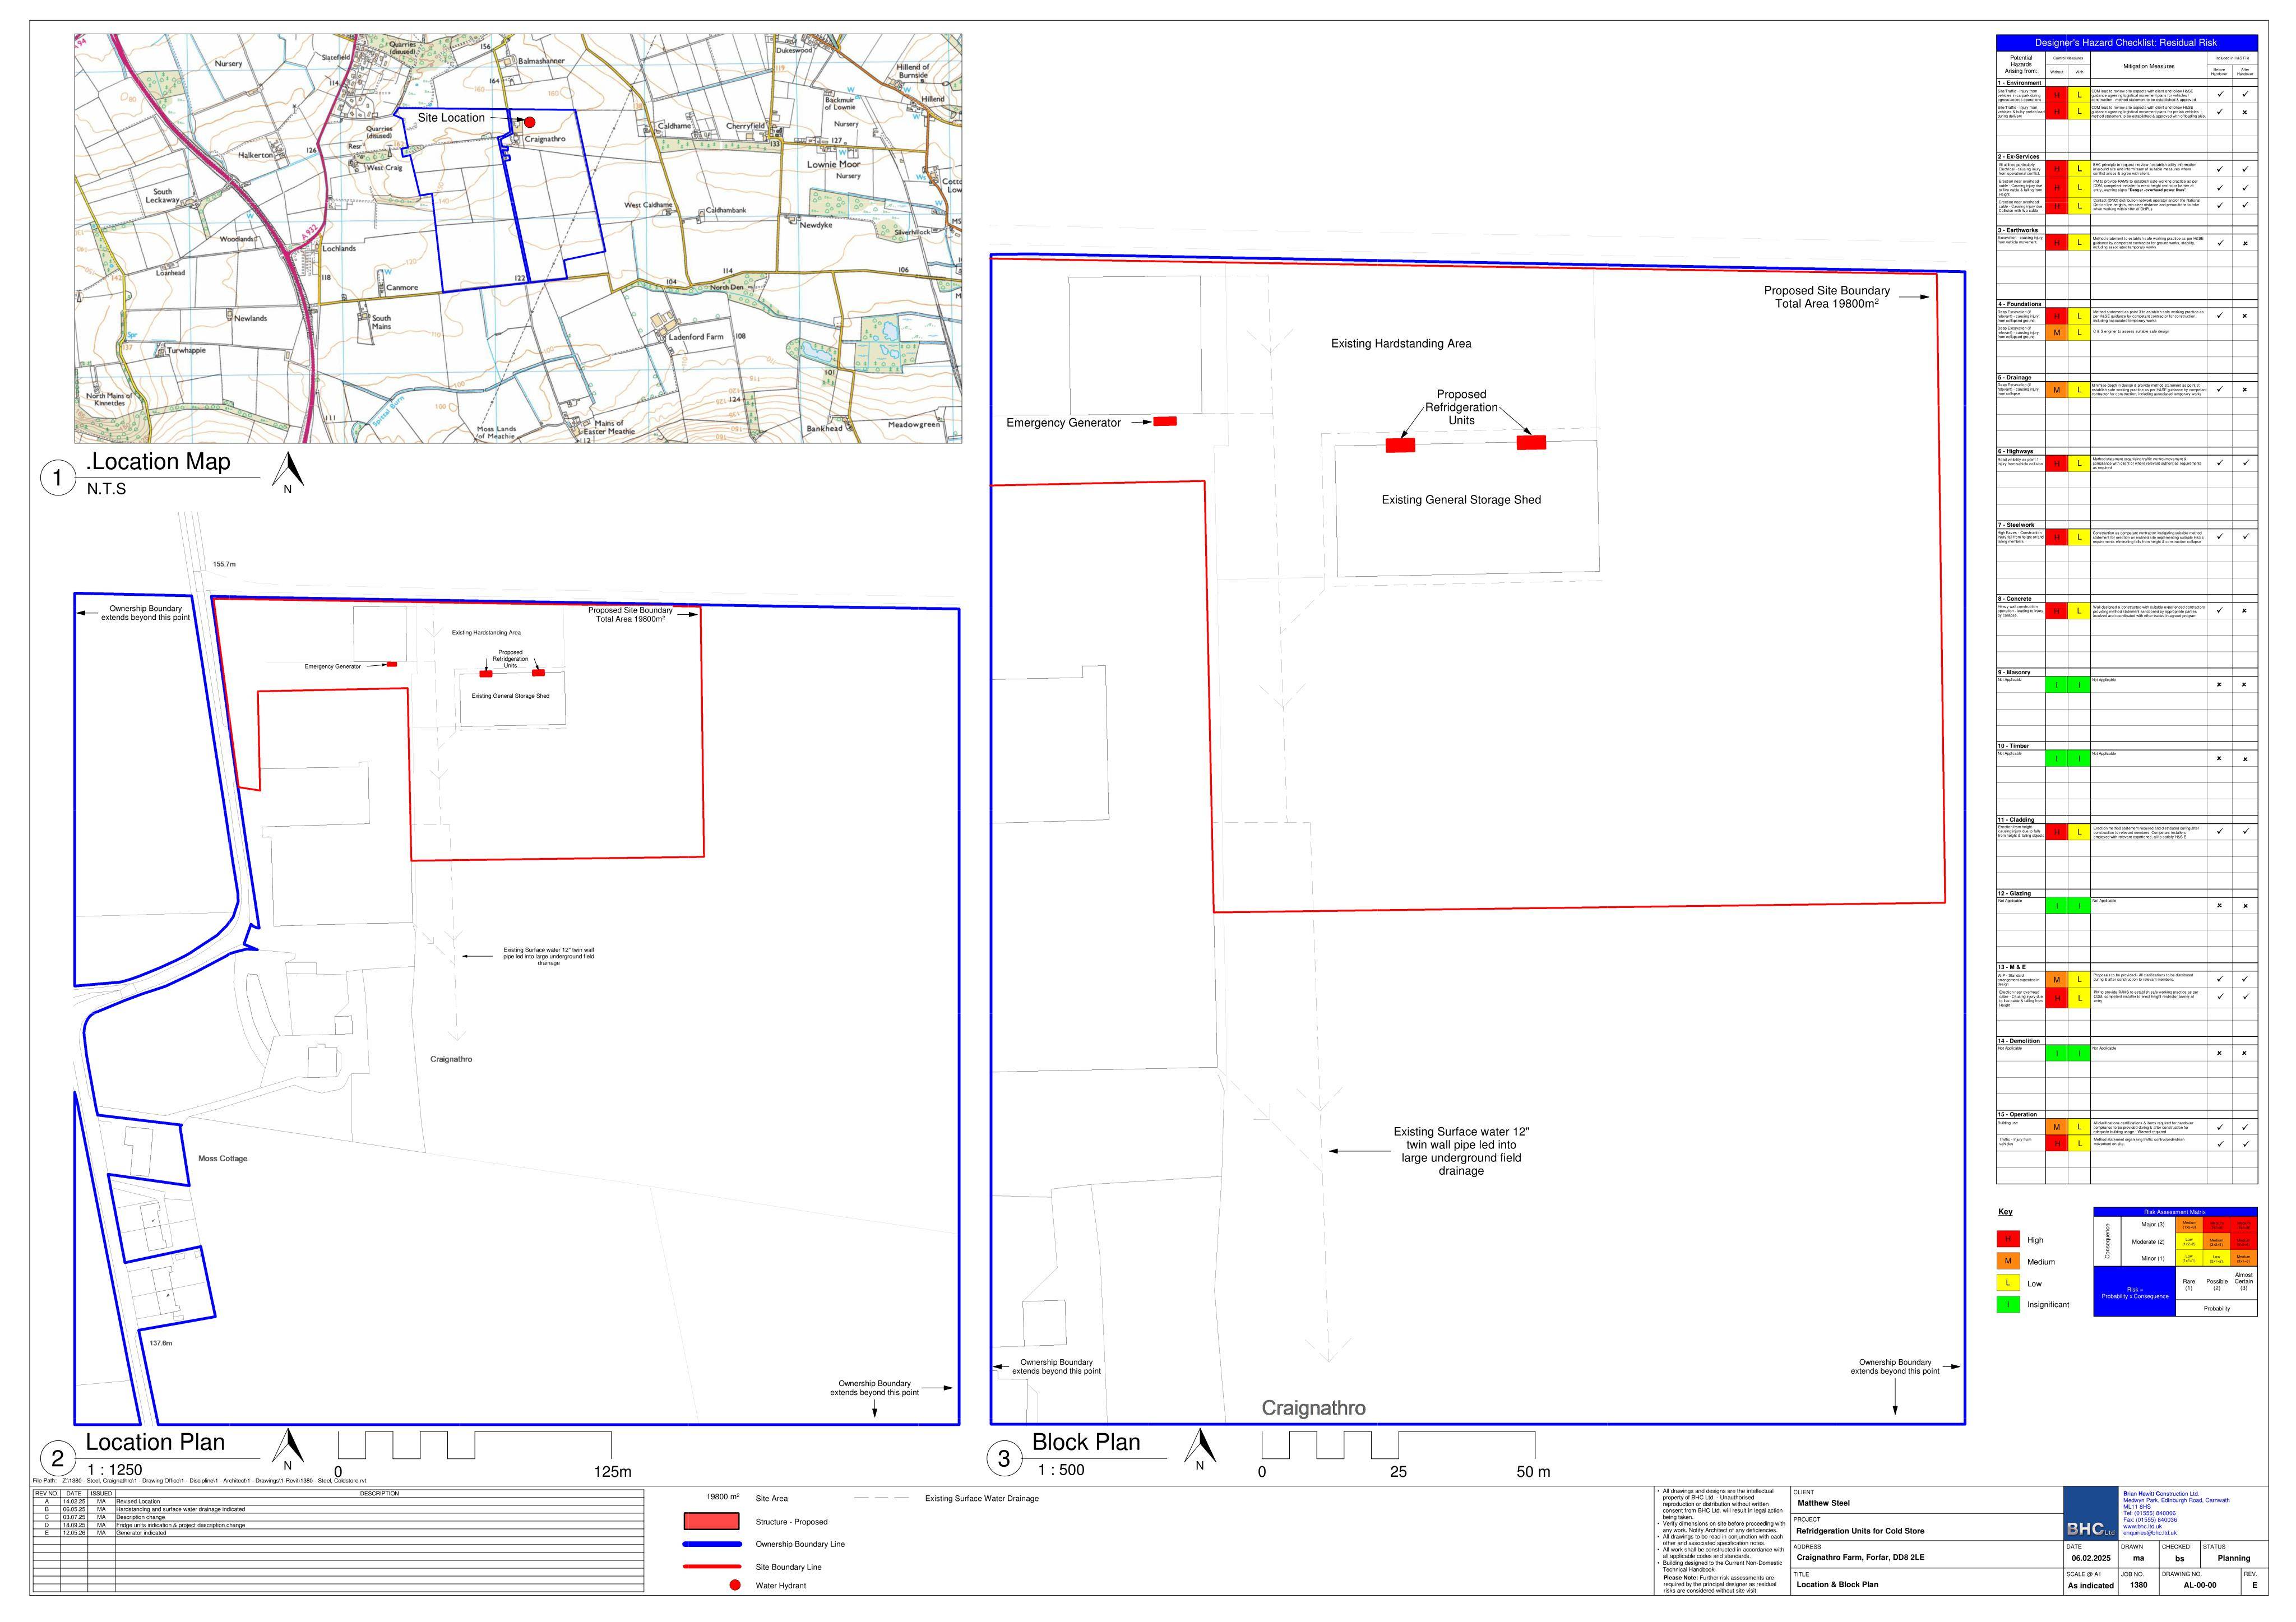Click the left Proposed Refrigeration Unit in Block Plan

1400,445
